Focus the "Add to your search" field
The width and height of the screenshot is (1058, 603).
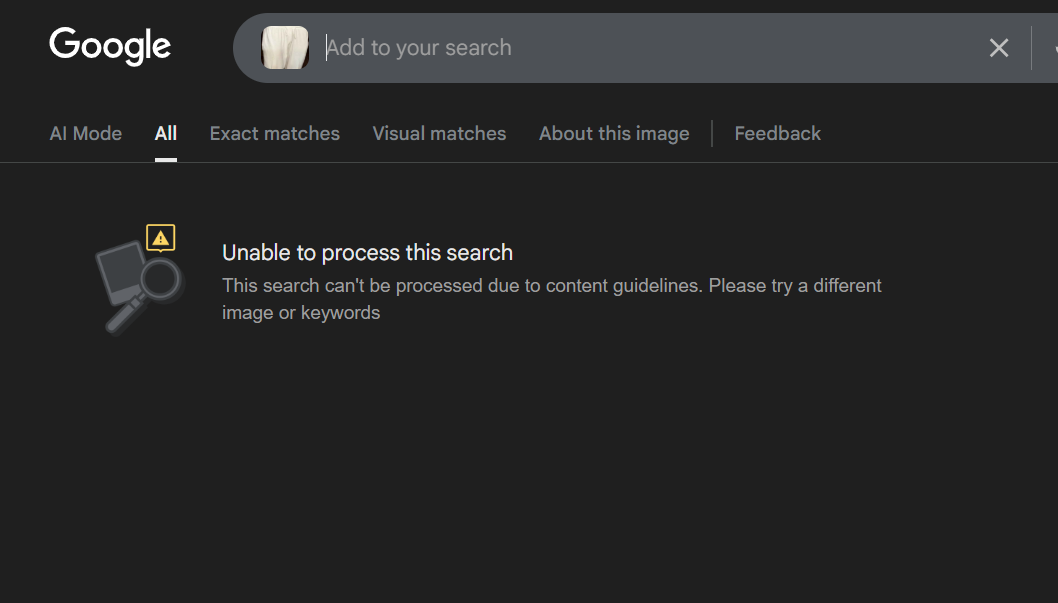pyautogui.click(x=500, y=48)
